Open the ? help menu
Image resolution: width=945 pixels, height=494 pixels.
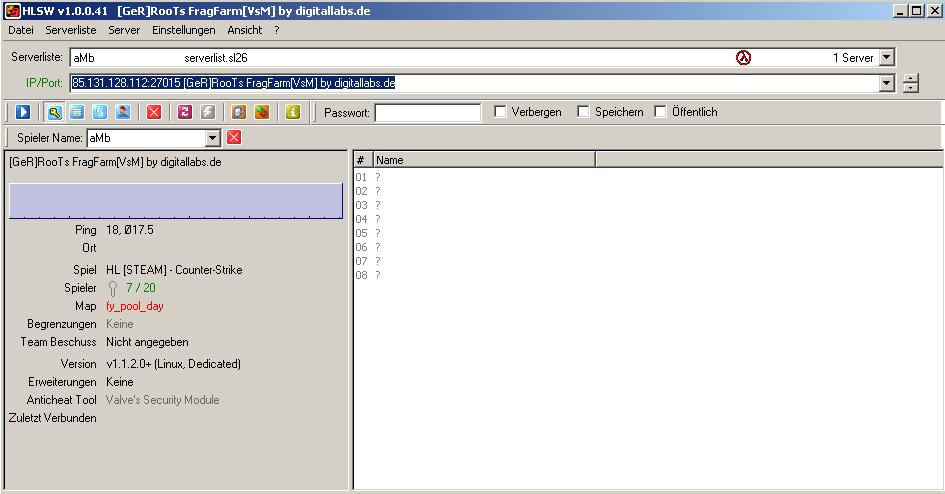point(277,30)
